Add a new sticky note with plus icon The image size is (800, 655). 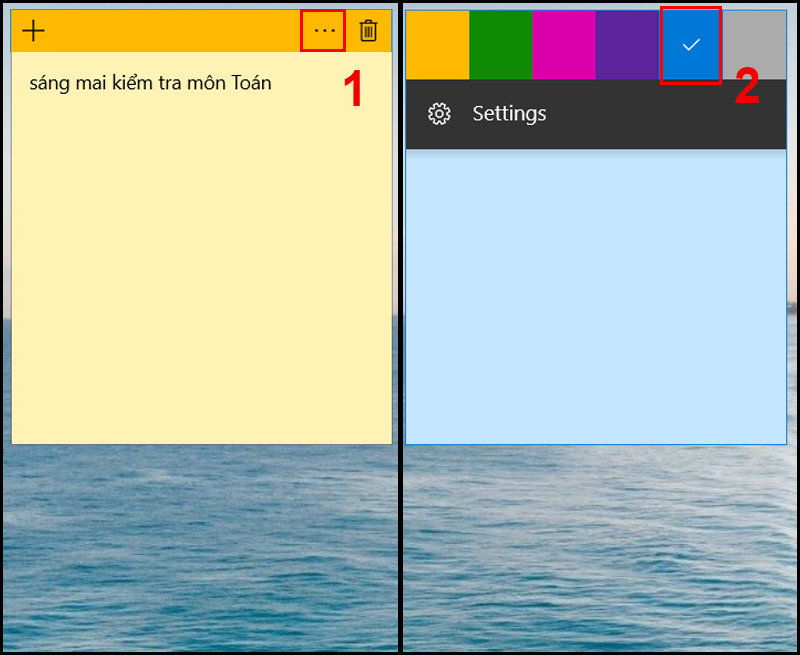pos(34,31)
